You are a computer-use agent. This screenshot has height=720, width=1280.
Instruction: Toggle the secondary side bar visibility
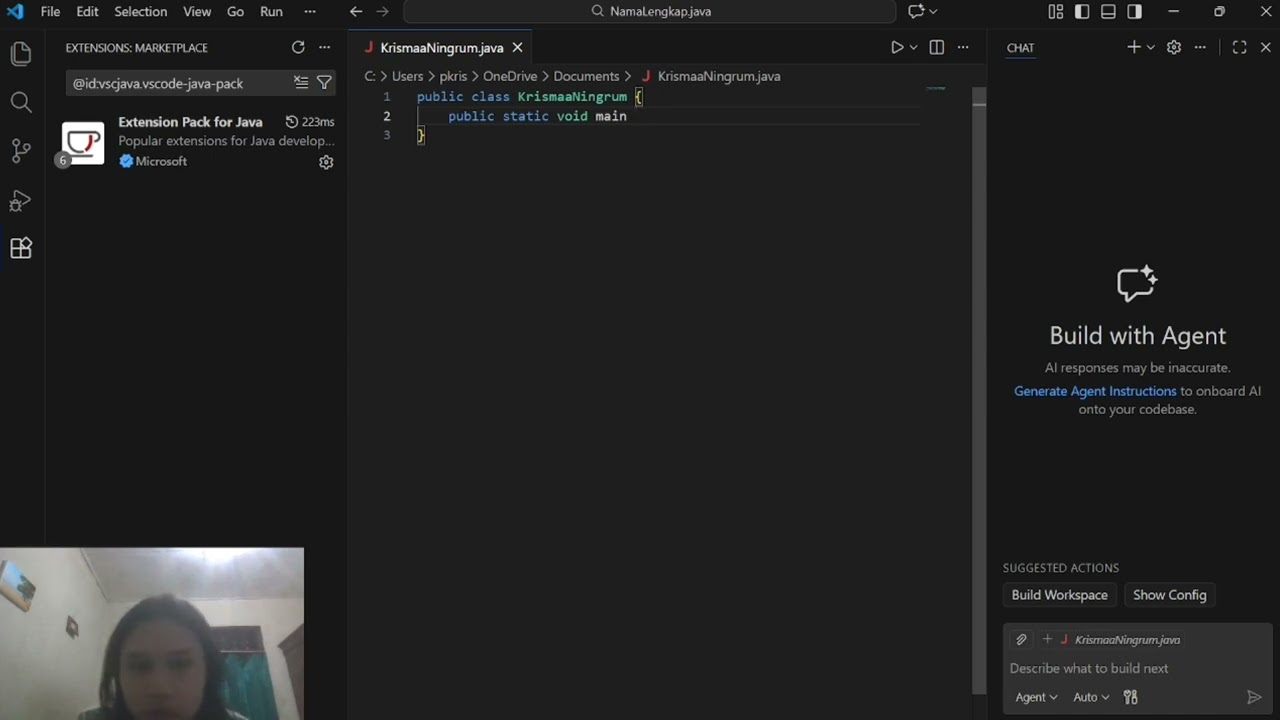click(1134, 12)
